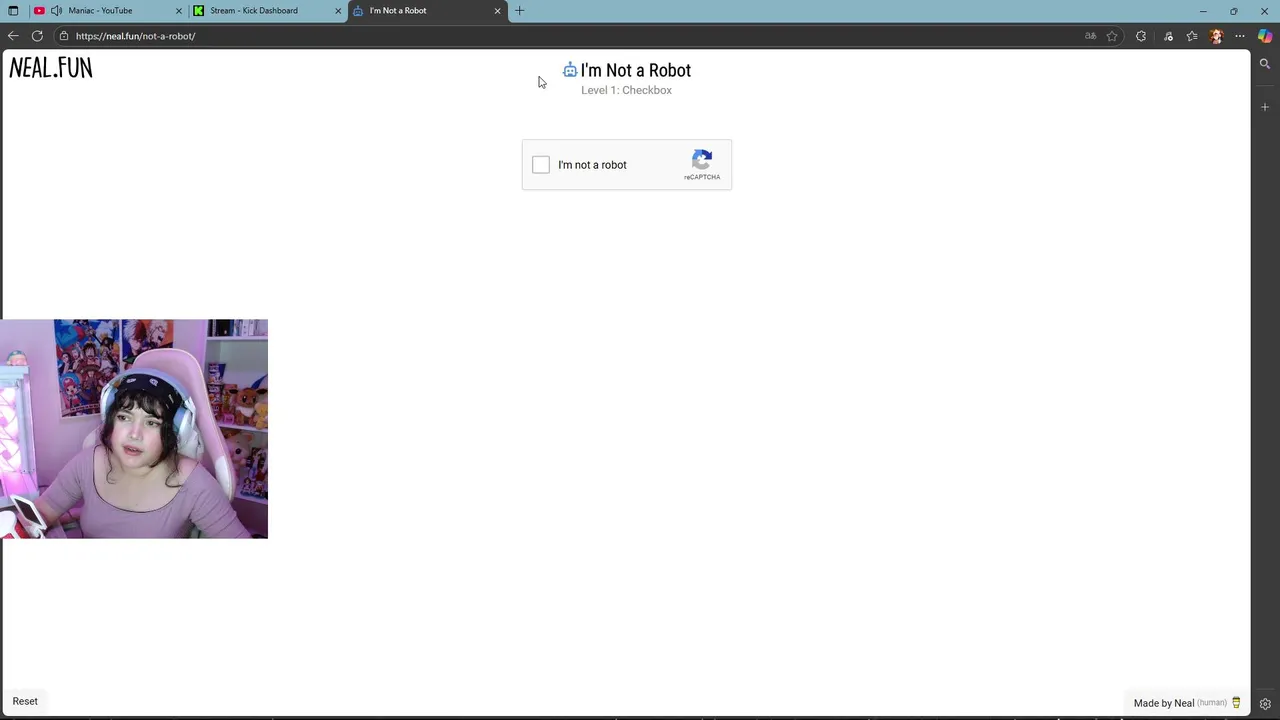
Task: Close the I'm Not a Robot tab
Action: [x=497, y=11]
